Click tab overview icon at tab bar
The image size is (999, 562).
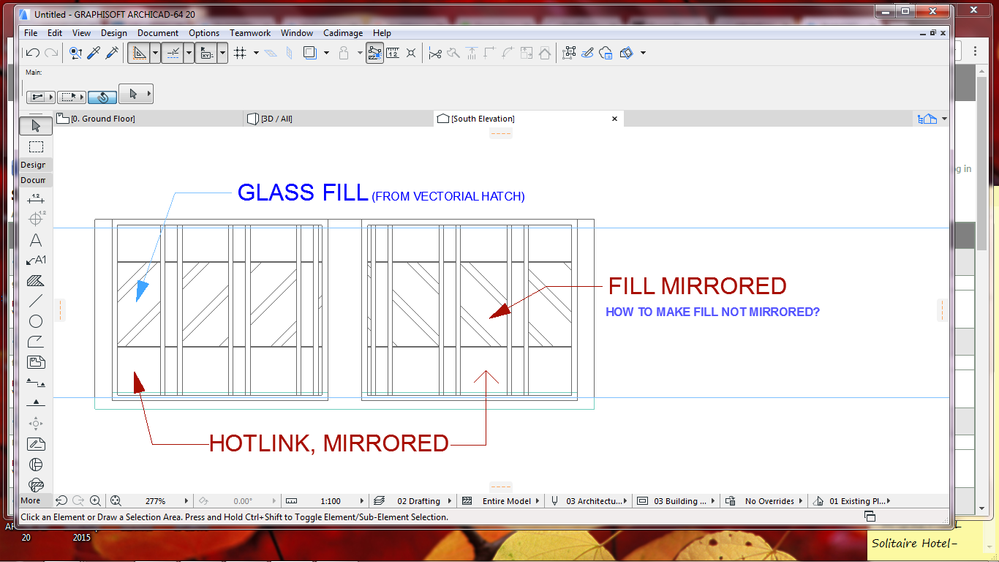927,119
